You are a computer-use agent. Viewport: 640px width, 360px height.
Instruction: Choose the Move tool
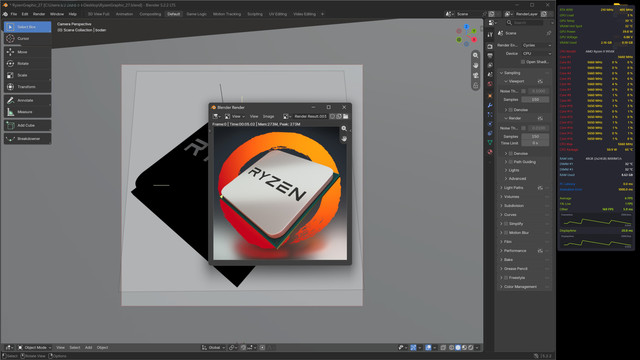[x=27, y=52]
